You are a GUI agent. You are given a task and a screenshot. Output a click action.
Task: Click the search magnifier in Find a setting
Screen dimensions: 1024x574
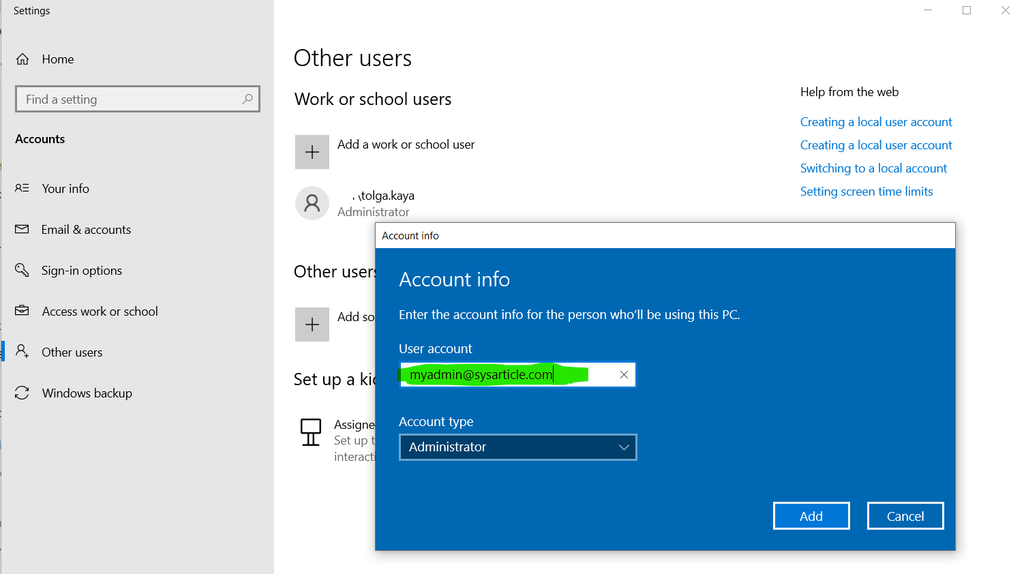point(247,99)
